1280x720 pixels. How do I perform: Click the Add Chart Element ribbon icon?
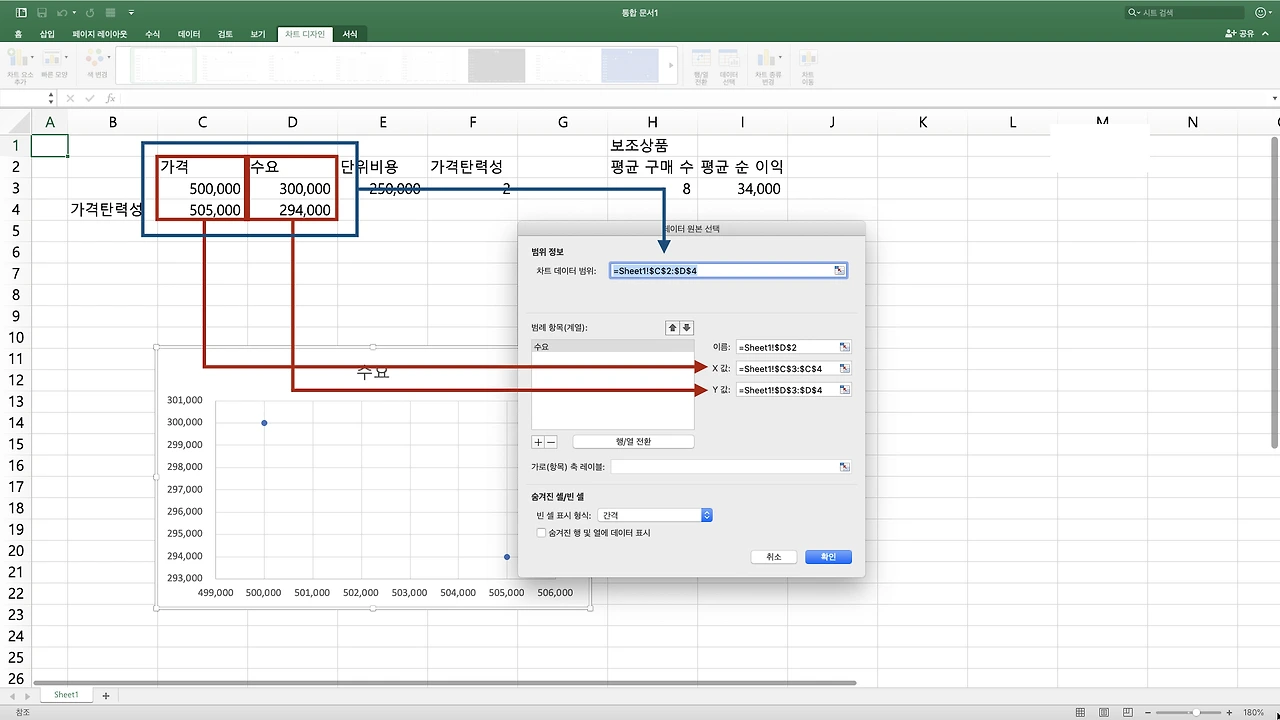tap(20, 65)
